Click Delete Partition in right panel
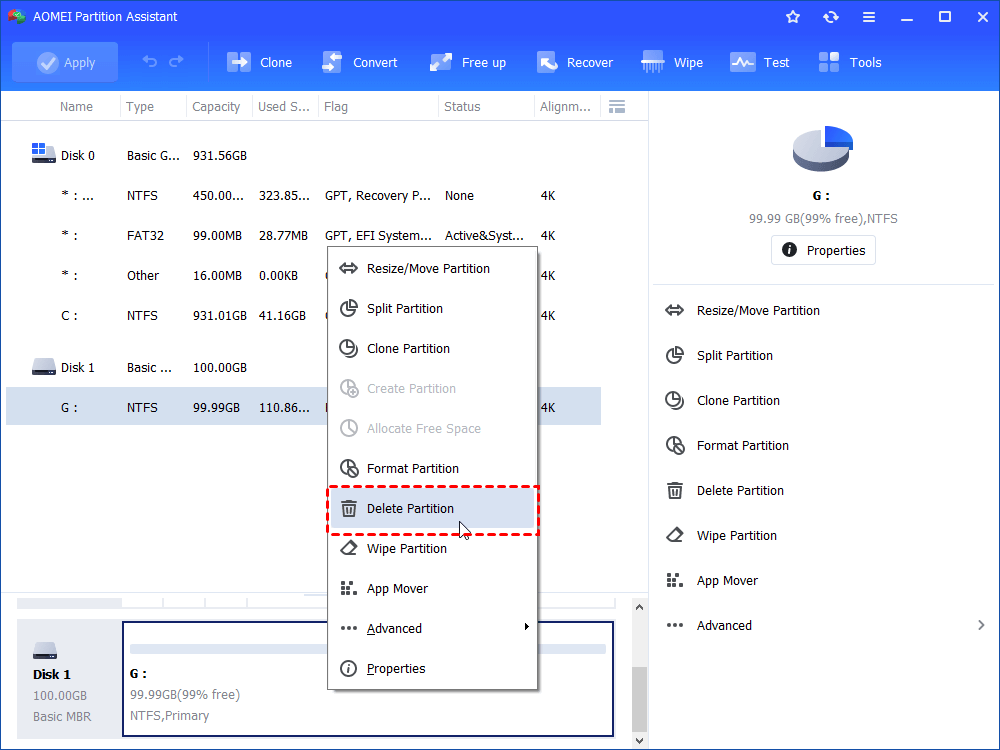The width and height of the screenshot is (1000, 750). (740, 490)
